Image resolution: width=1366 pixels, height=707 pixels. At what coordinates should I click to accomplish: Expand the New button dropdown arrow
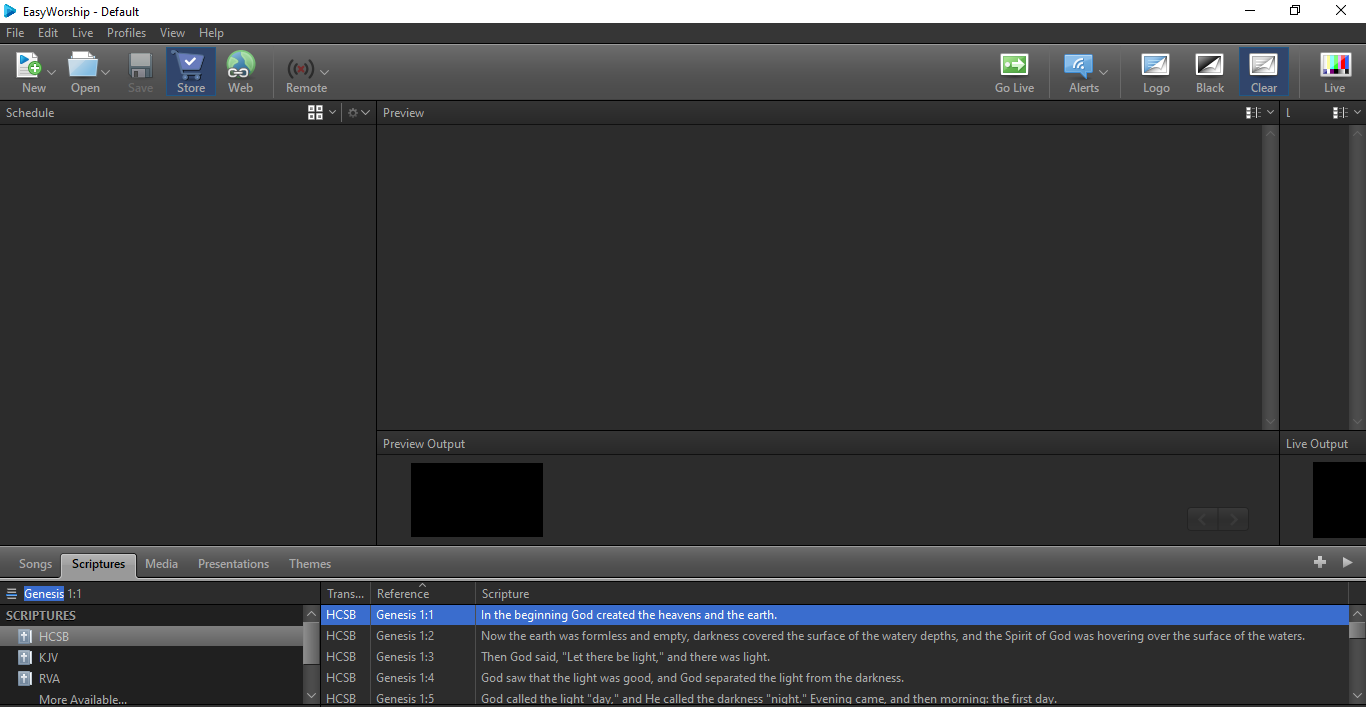tap(51, 72)
